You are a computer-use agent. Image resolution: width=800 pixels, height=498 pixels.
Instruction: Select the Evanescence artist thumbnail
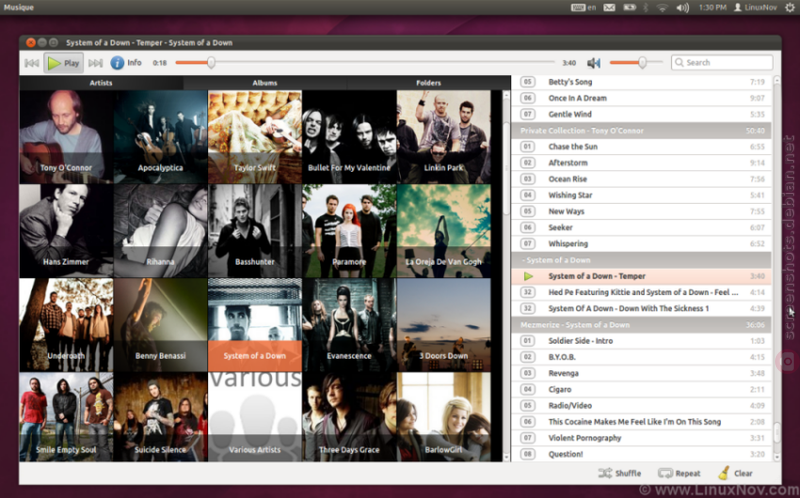349,325
